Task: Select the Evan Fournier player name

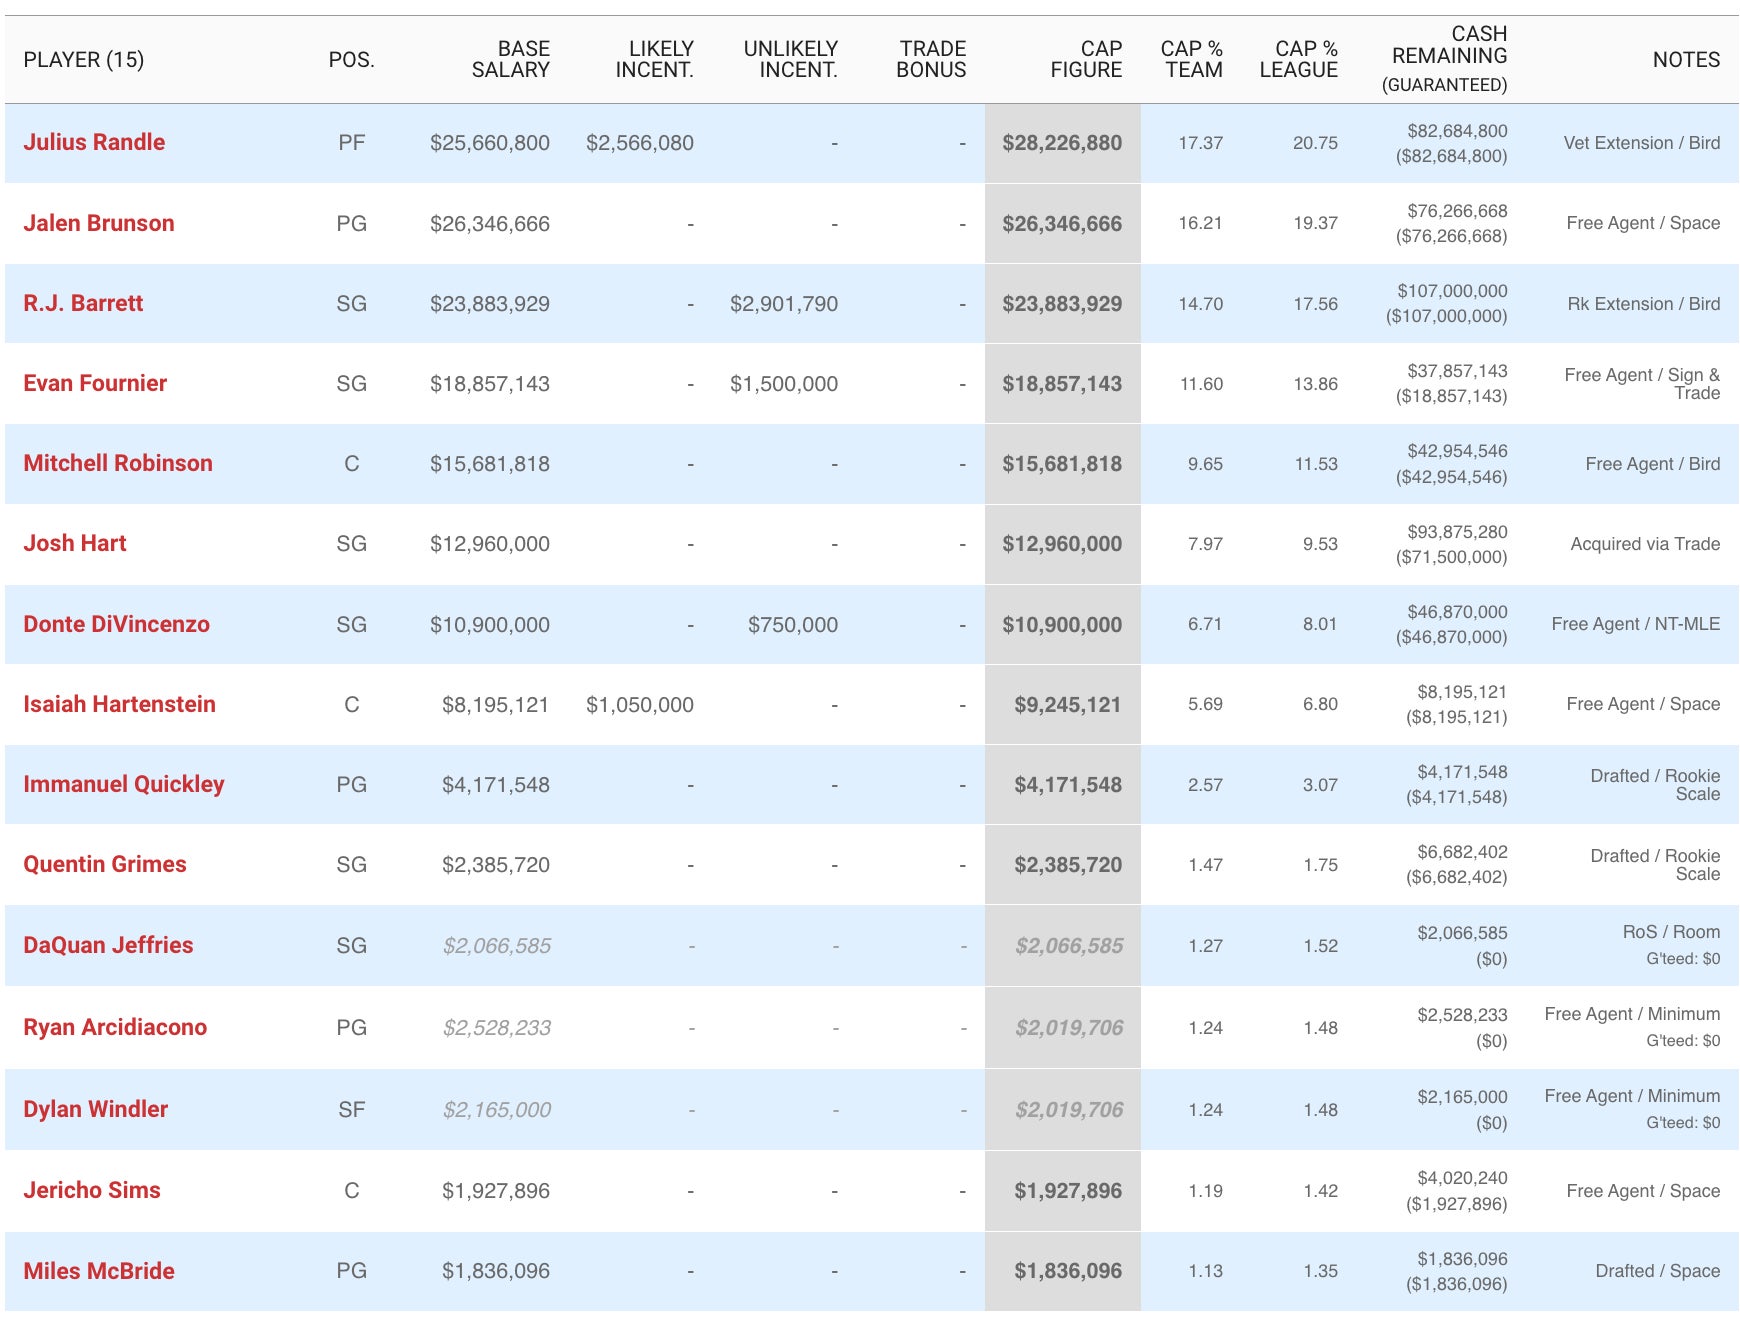Action: [x=95, y=383]
